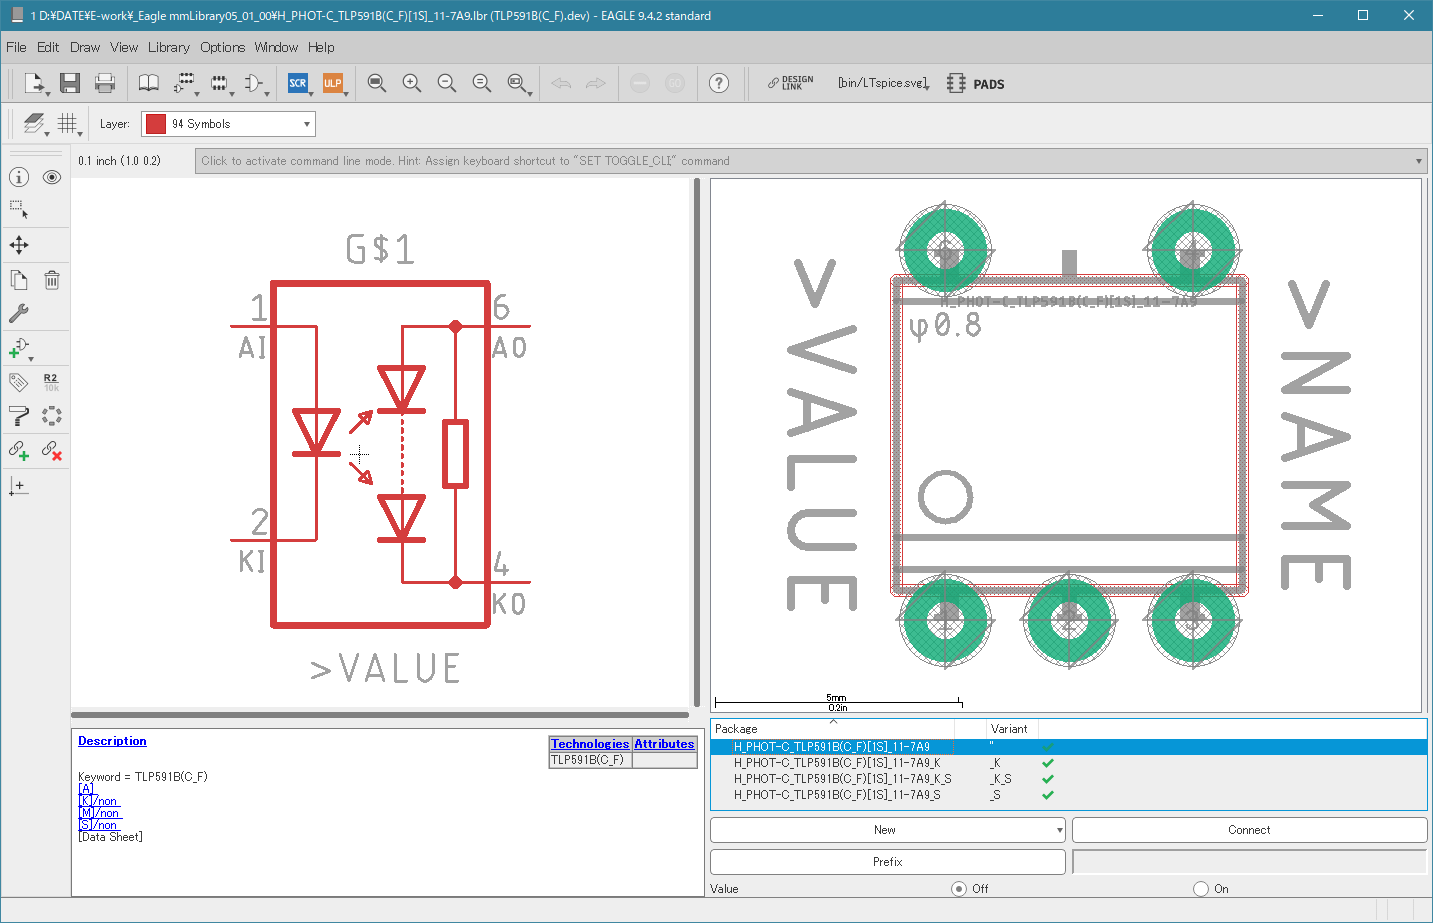
Task: Select Value On radio button
Action: click(x=1201, y=888)
